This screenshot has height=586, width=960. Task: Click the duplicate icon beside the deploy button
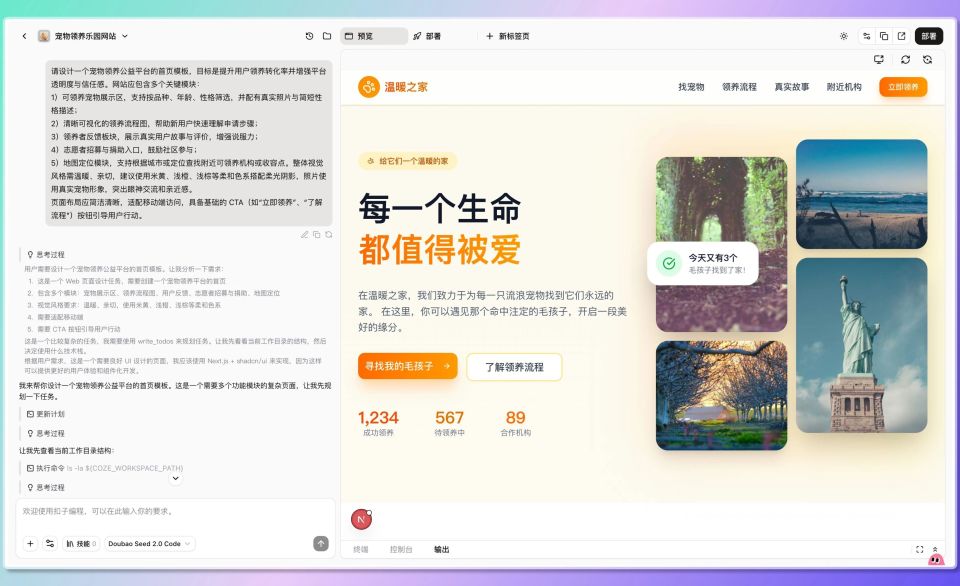883,34
